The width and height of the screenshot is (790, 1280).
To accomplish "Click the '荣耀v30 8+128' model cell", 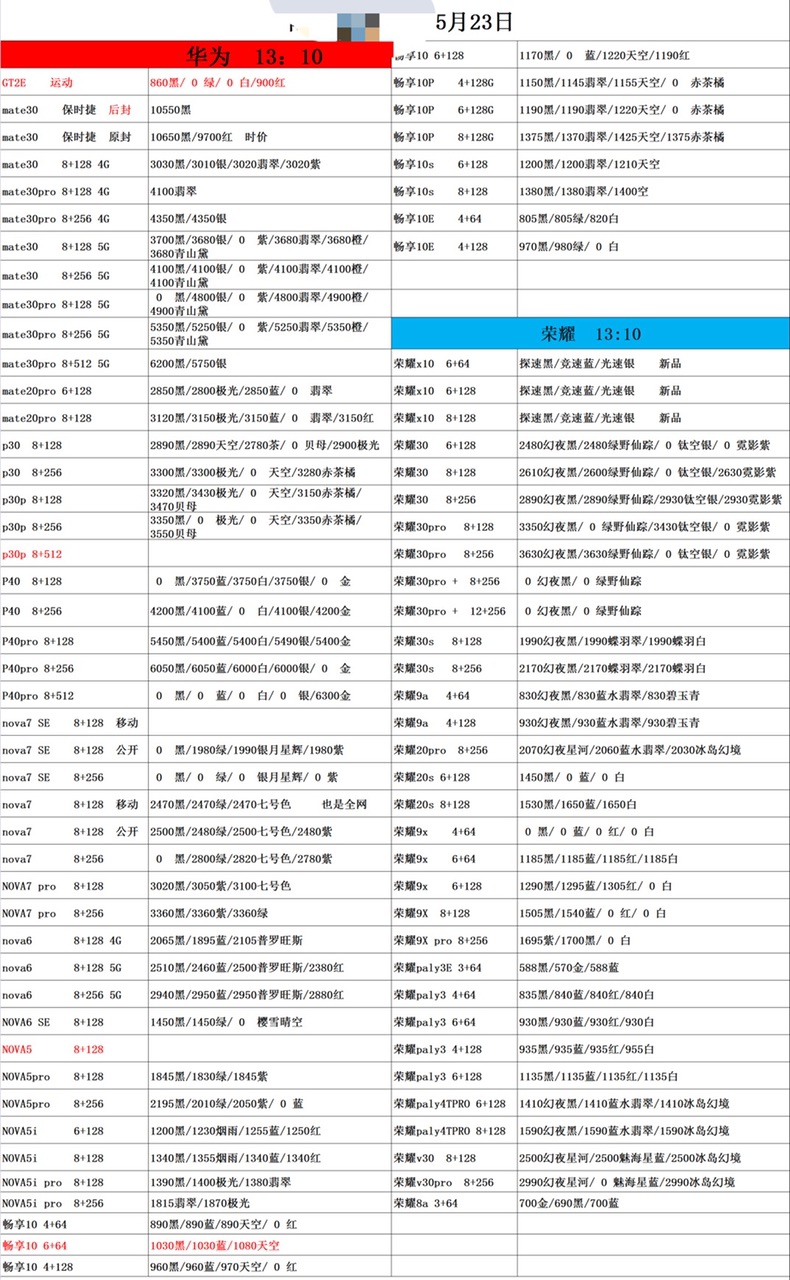I will point(454,1158).
